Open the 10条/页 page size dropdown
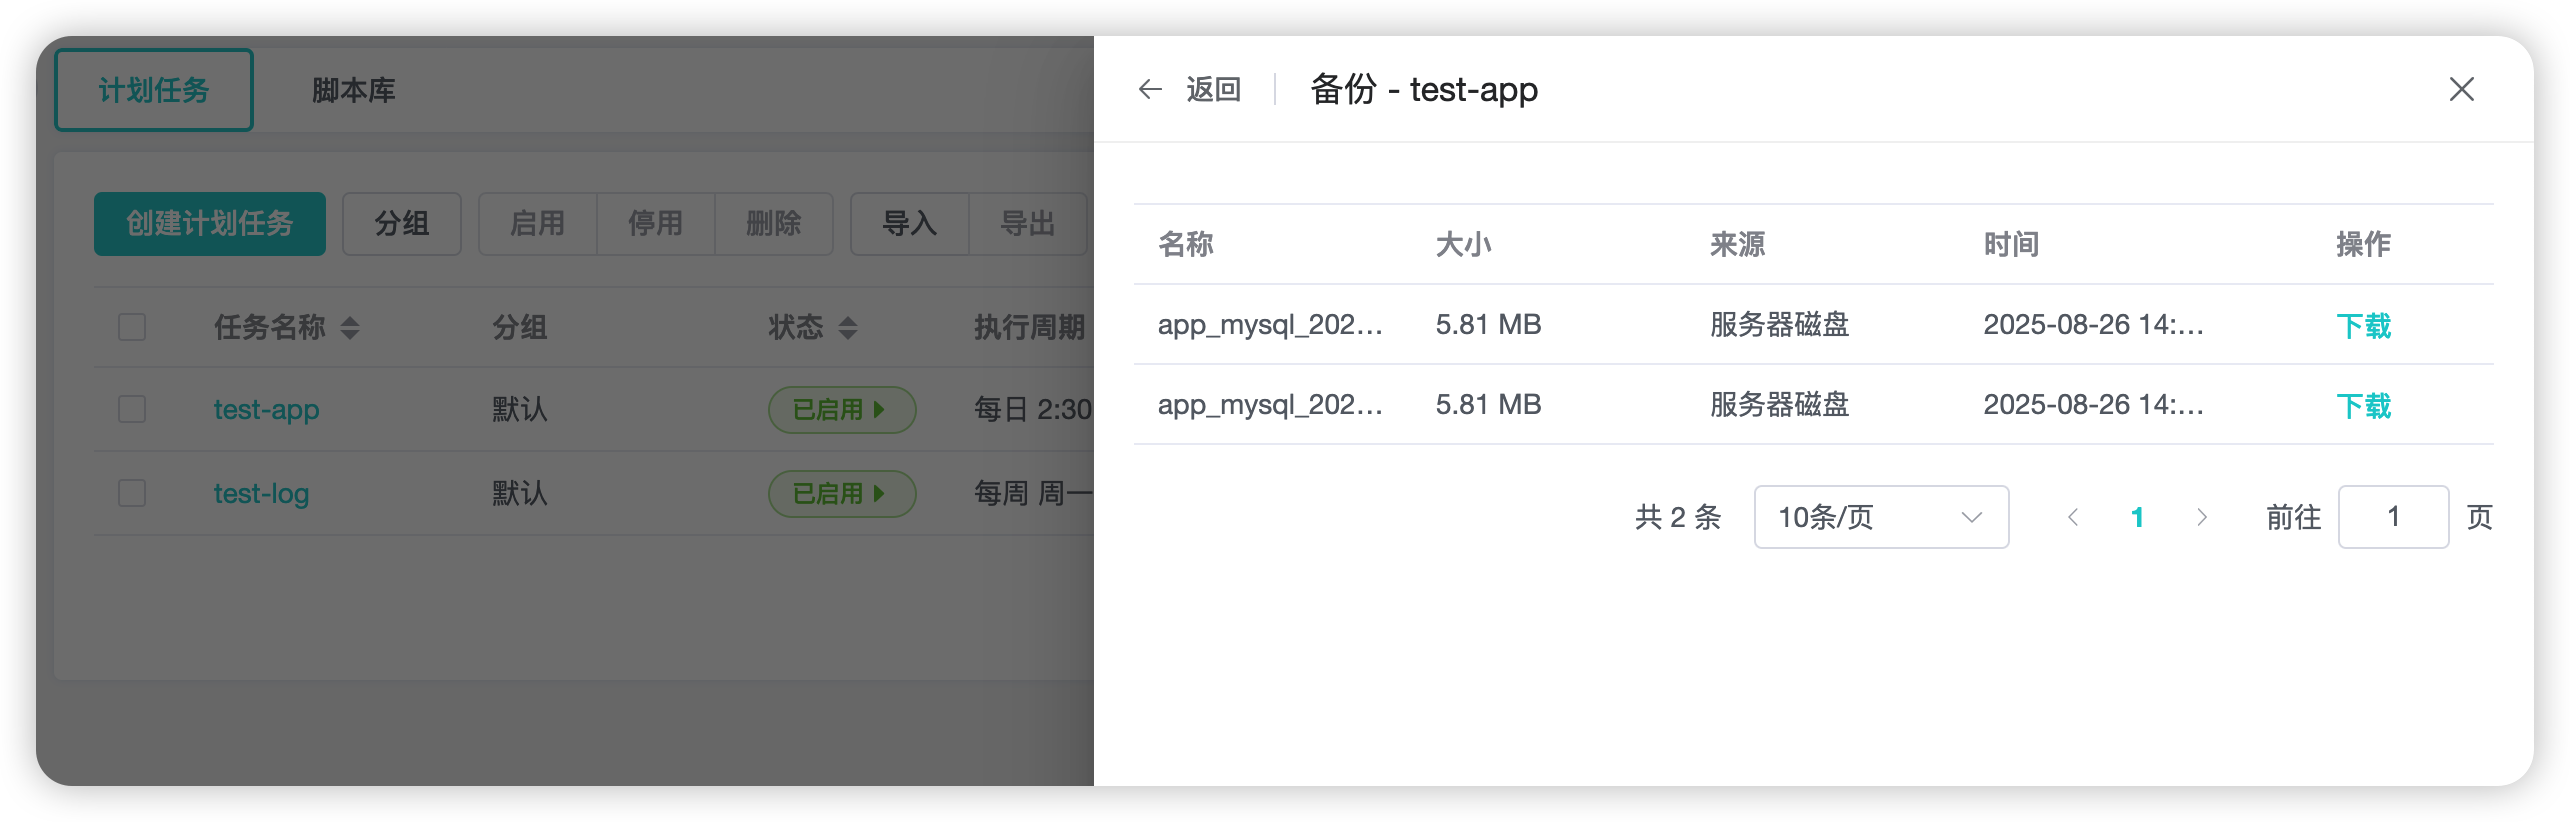Screen dimensions: 2570x822 click(1881, 517)
